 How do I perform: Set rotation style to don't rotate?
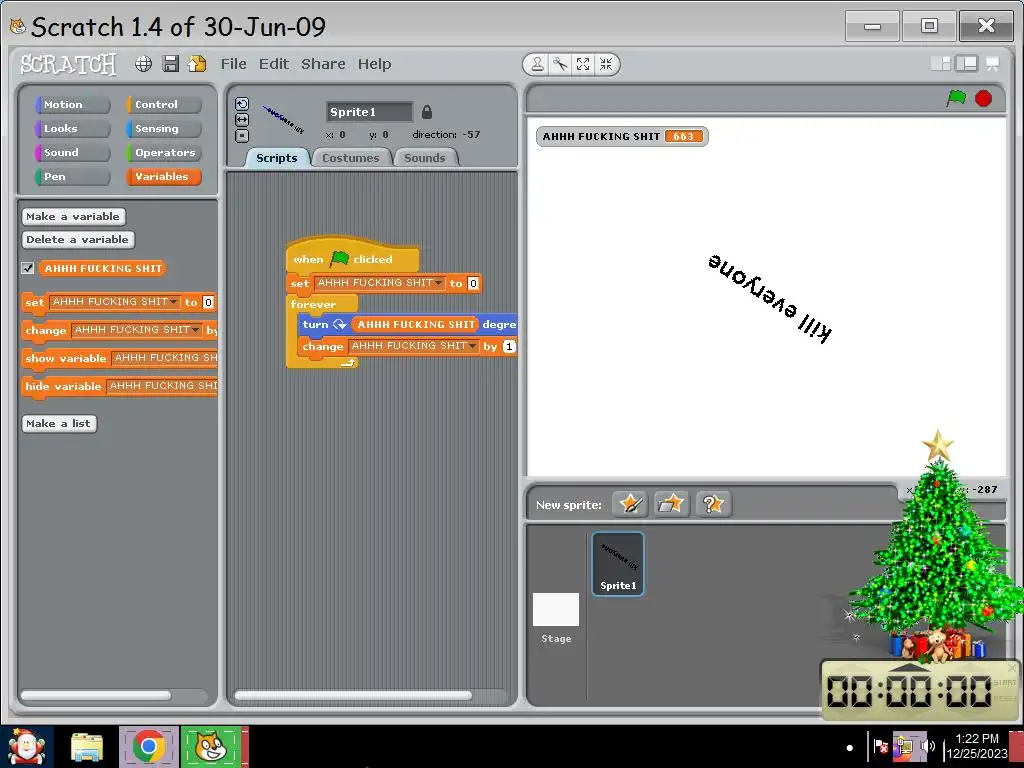[x=242, y=136]
